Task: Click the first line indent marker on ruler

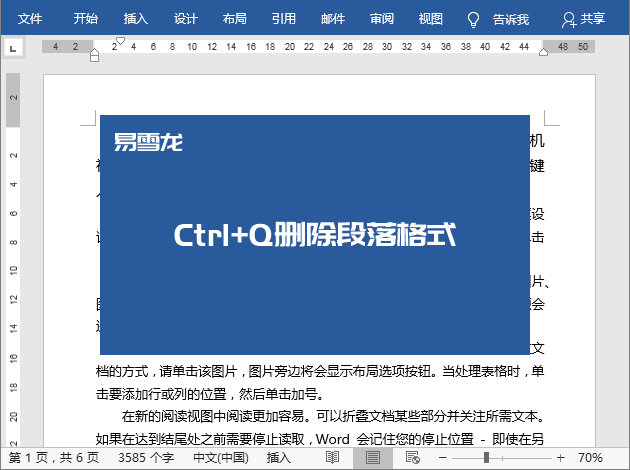Action: tap(120, 41)
